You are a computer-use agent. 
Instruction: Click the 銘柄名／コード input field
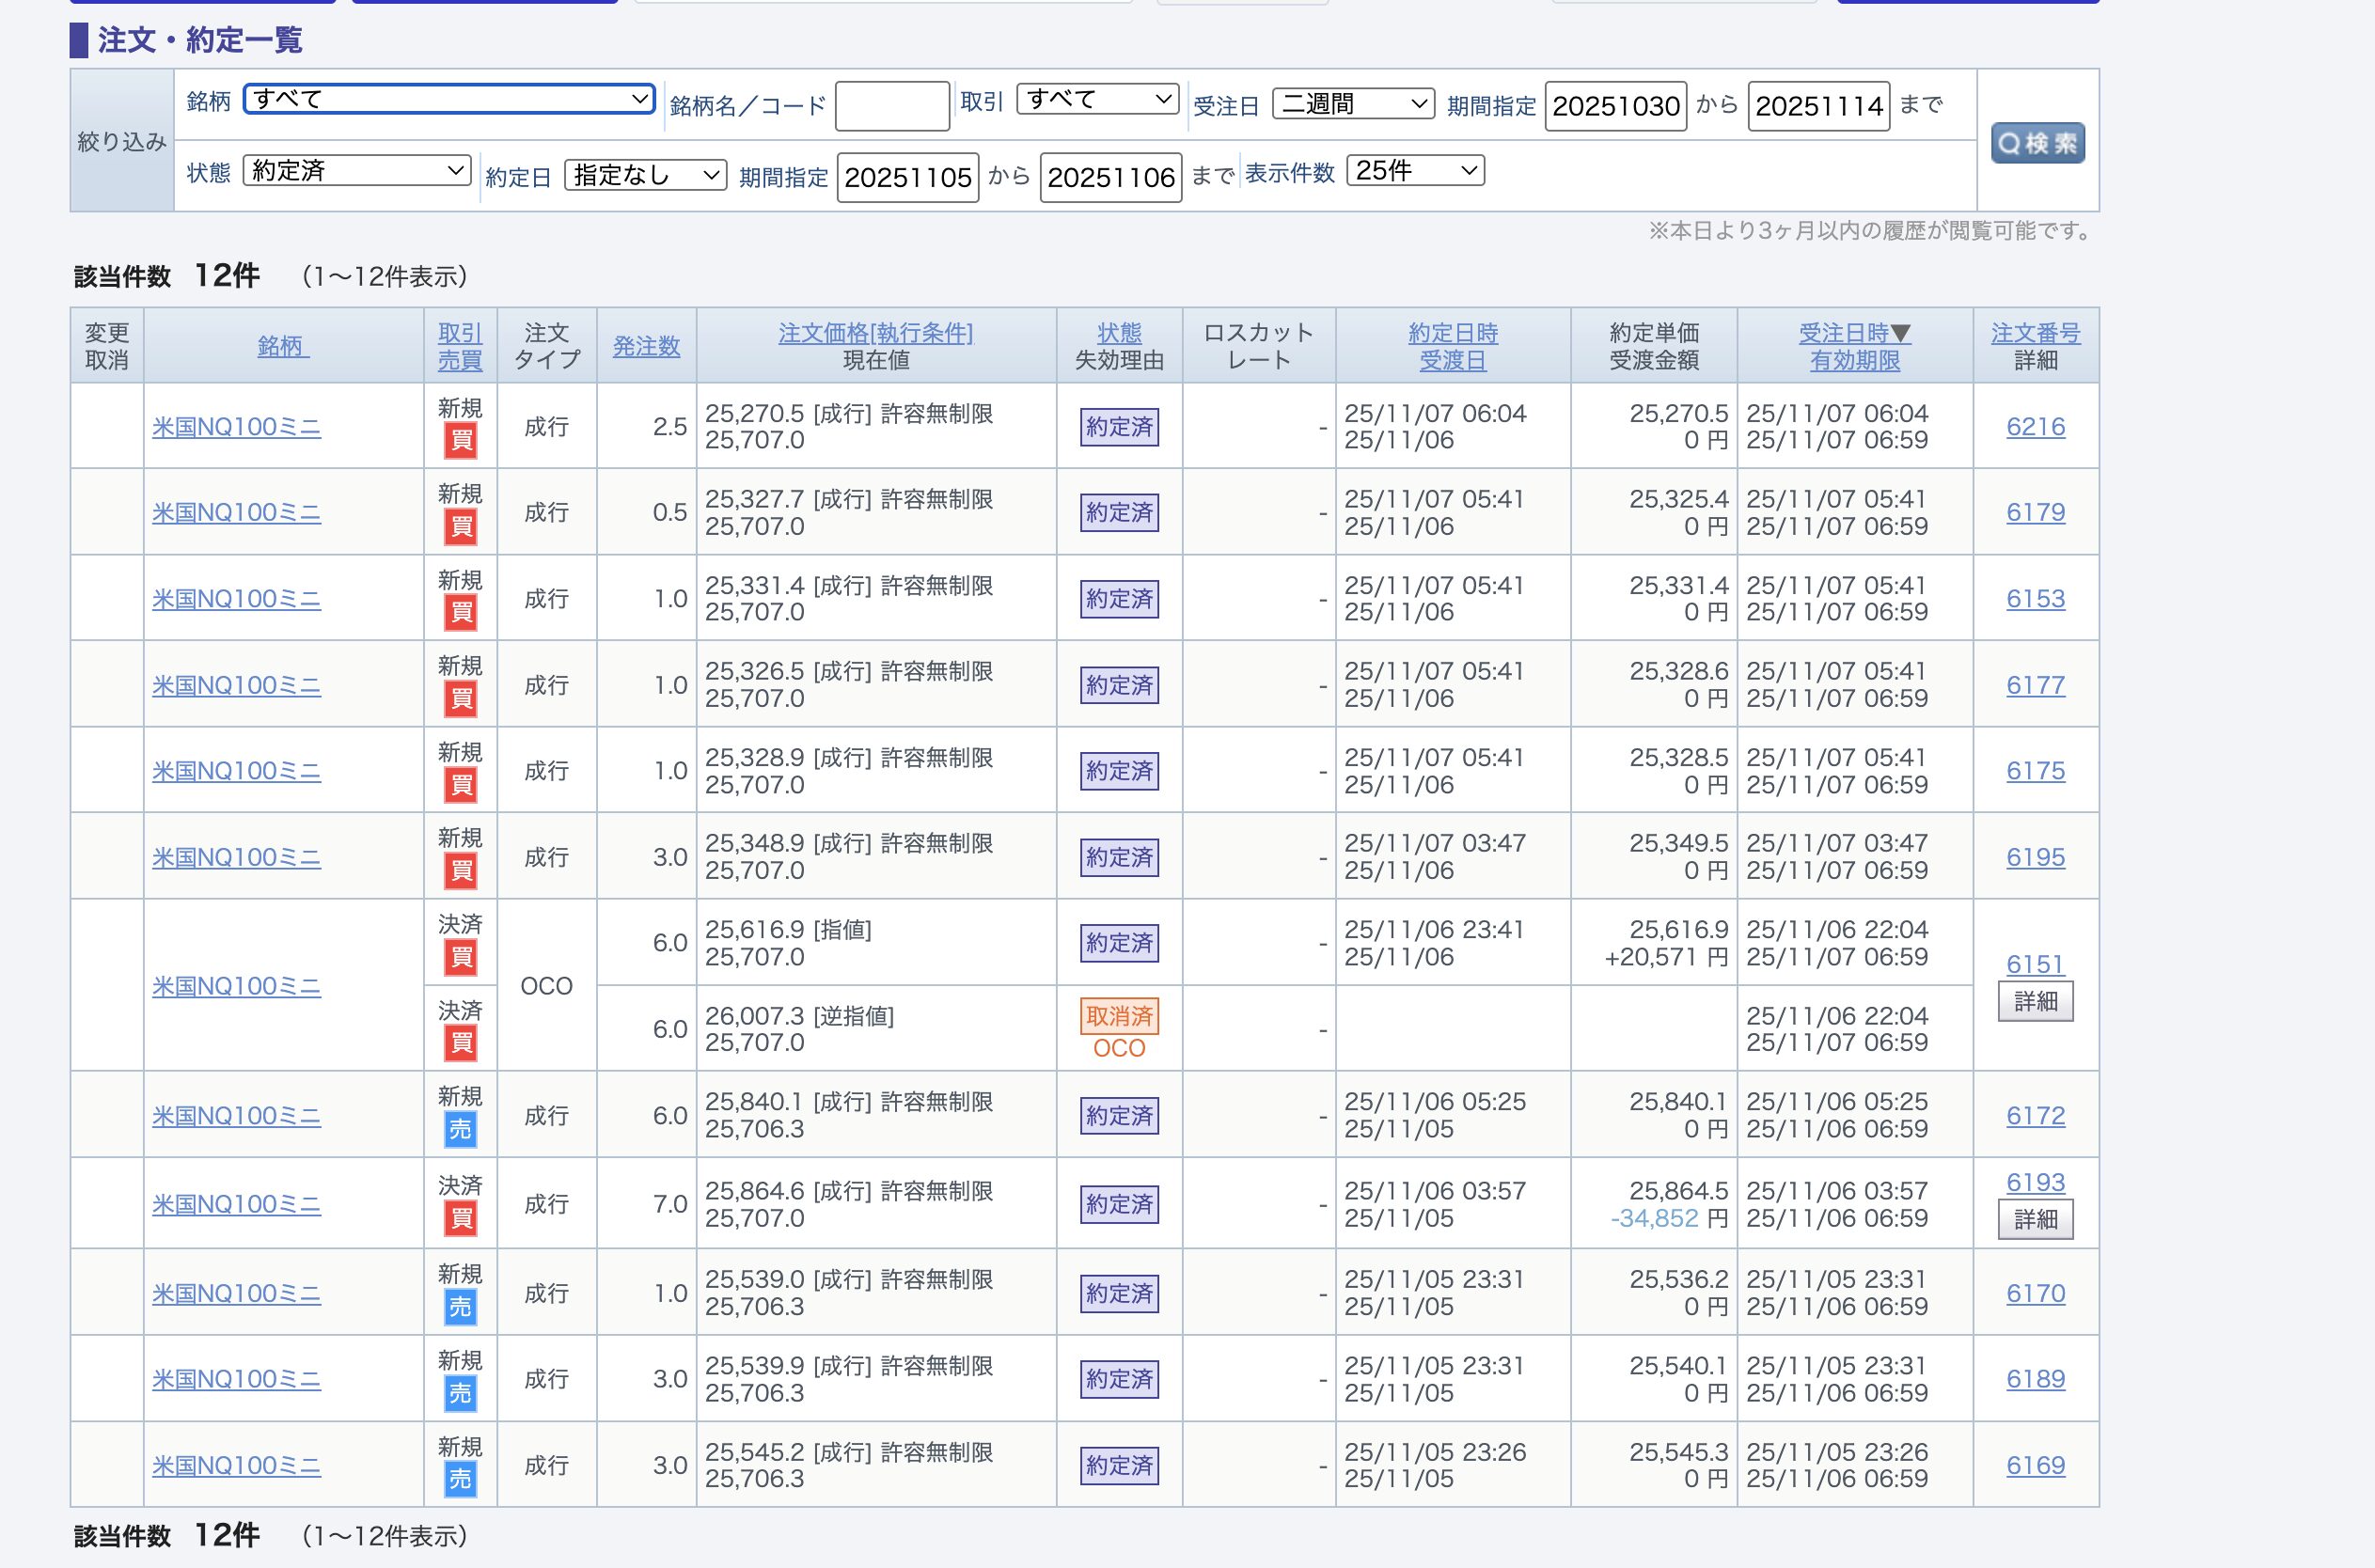coord(891,106)
